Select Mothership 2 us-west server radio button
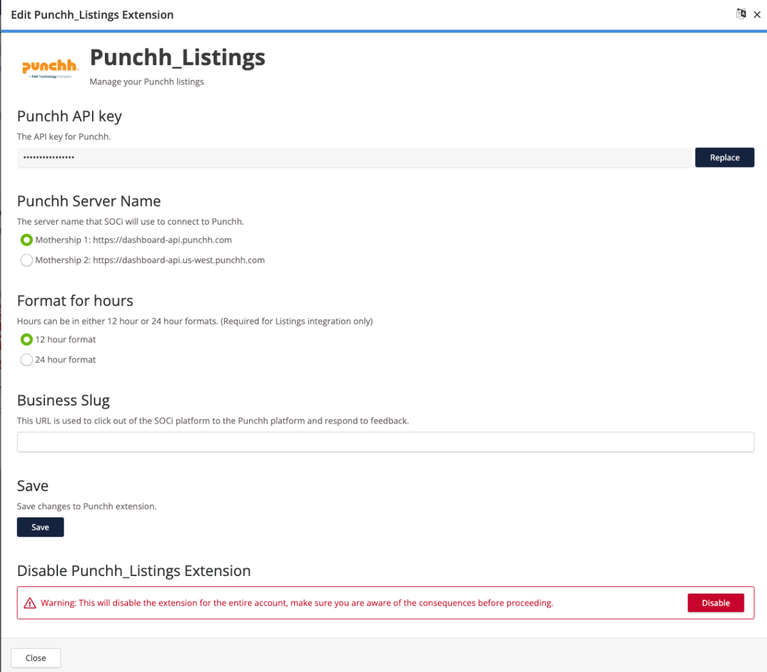This screenshot has width=767, height=672. click(x=26, y=260)
